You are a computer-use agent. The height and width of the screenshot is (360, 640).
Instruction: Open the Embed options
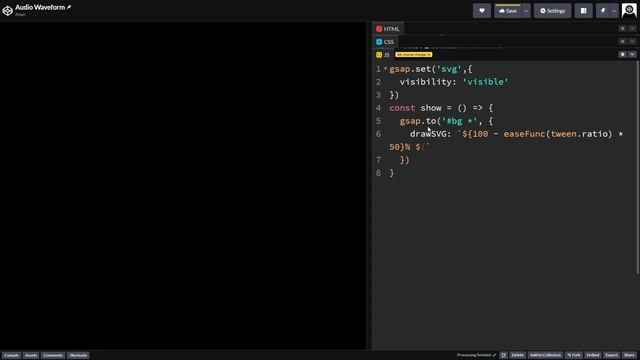[593, 355]
